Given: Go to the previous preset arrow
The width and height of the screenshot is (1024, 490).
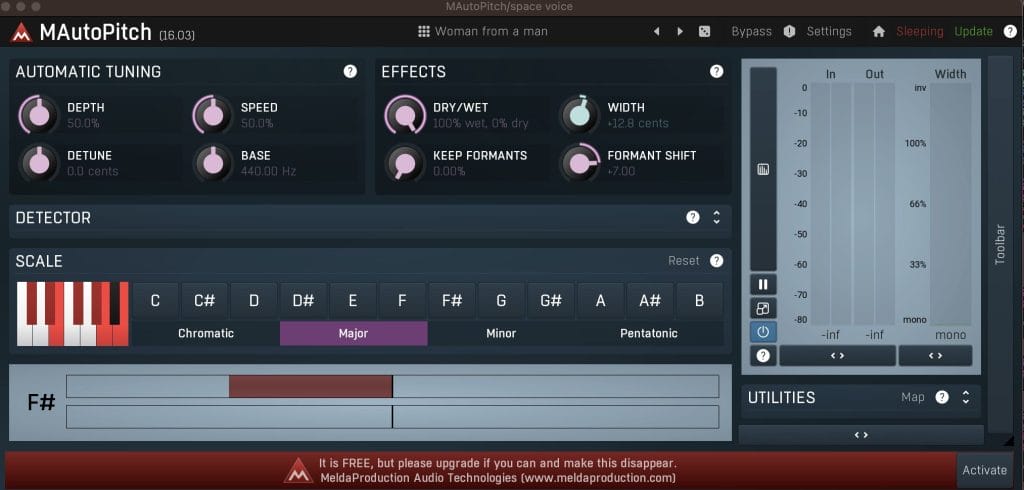Looking at the screenshot, I should click(657, 31).
